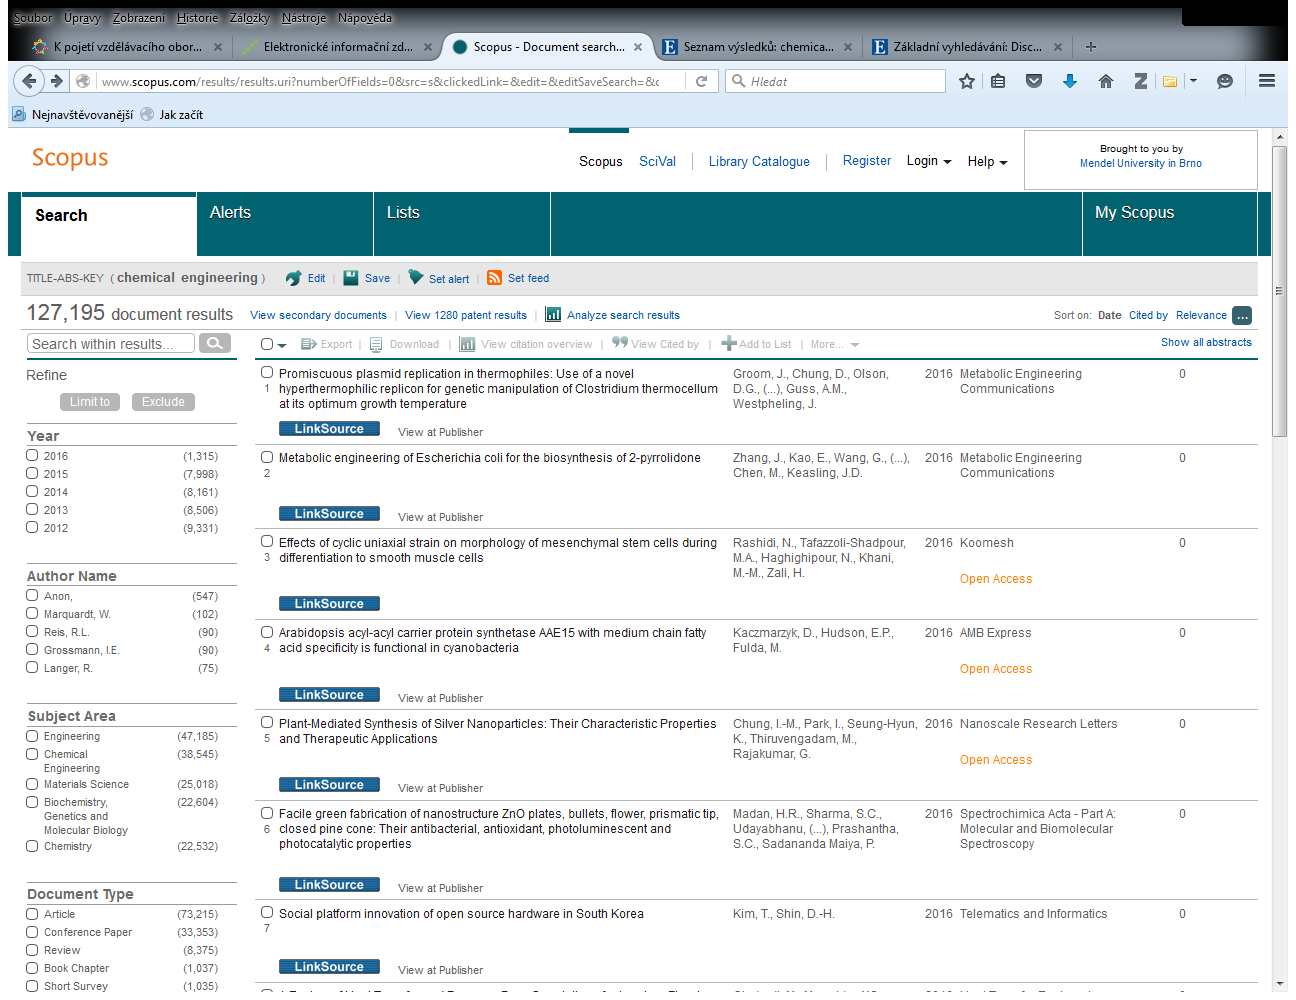The height and width of the screenshot is (1000, 1296).
Task: Click the Export arrow icon
Action: coord(309,344)
